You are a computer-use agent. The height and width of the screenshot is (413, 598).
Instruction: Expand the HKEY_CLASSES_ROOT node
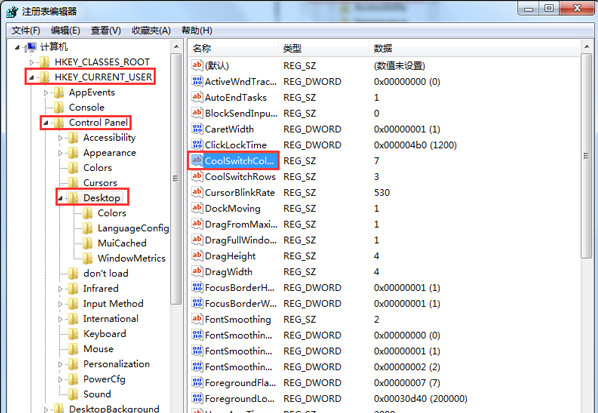click(x=32, y=62)
